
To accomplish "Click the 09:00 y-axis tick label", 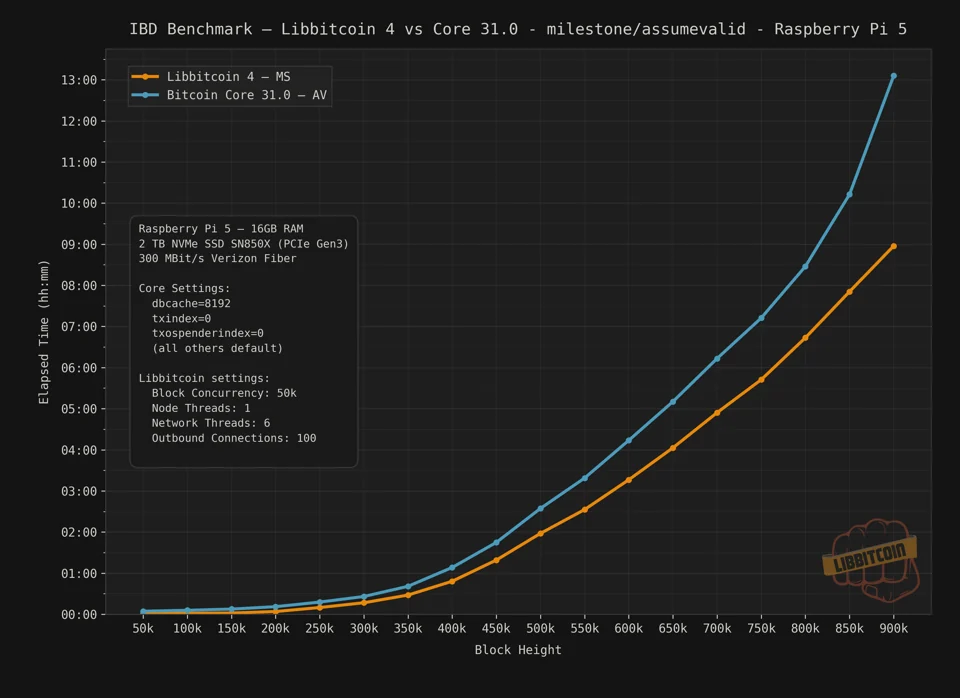I will coord(79,244).
